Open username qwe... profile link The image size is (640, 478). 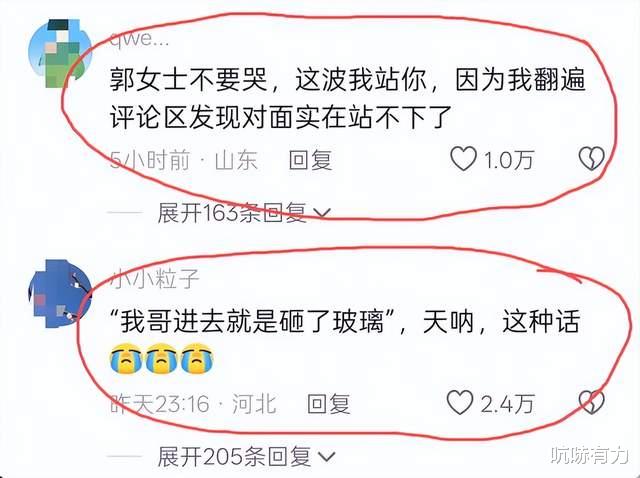(x=139, y=40)
